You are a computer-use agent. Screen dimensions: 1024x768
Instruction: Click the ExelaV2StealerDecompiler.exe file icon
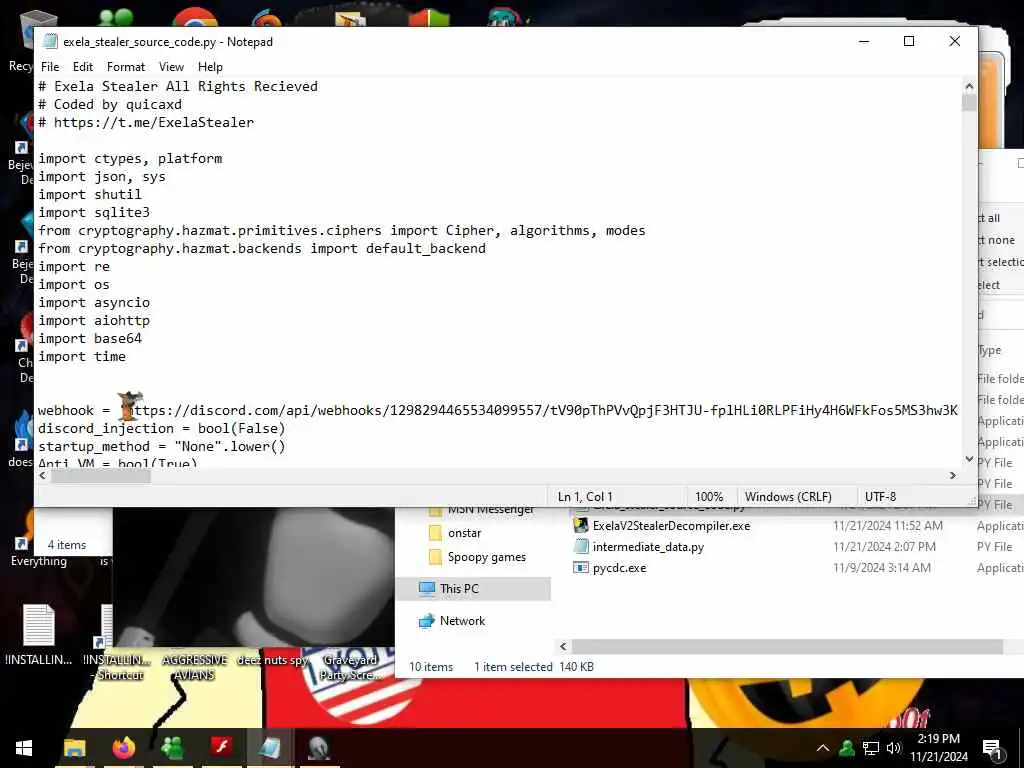(x=581, y=525)
